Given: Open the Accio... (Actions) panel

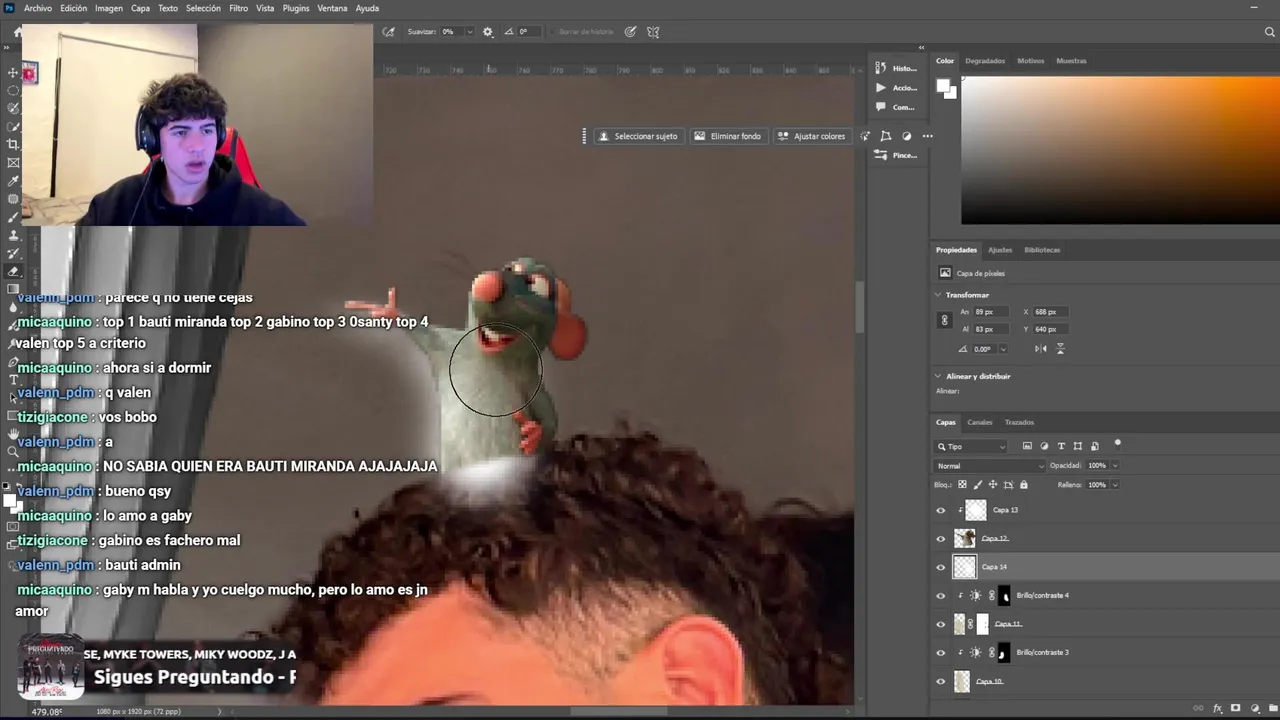Looking at the screenshot, I should coord(896,87).
